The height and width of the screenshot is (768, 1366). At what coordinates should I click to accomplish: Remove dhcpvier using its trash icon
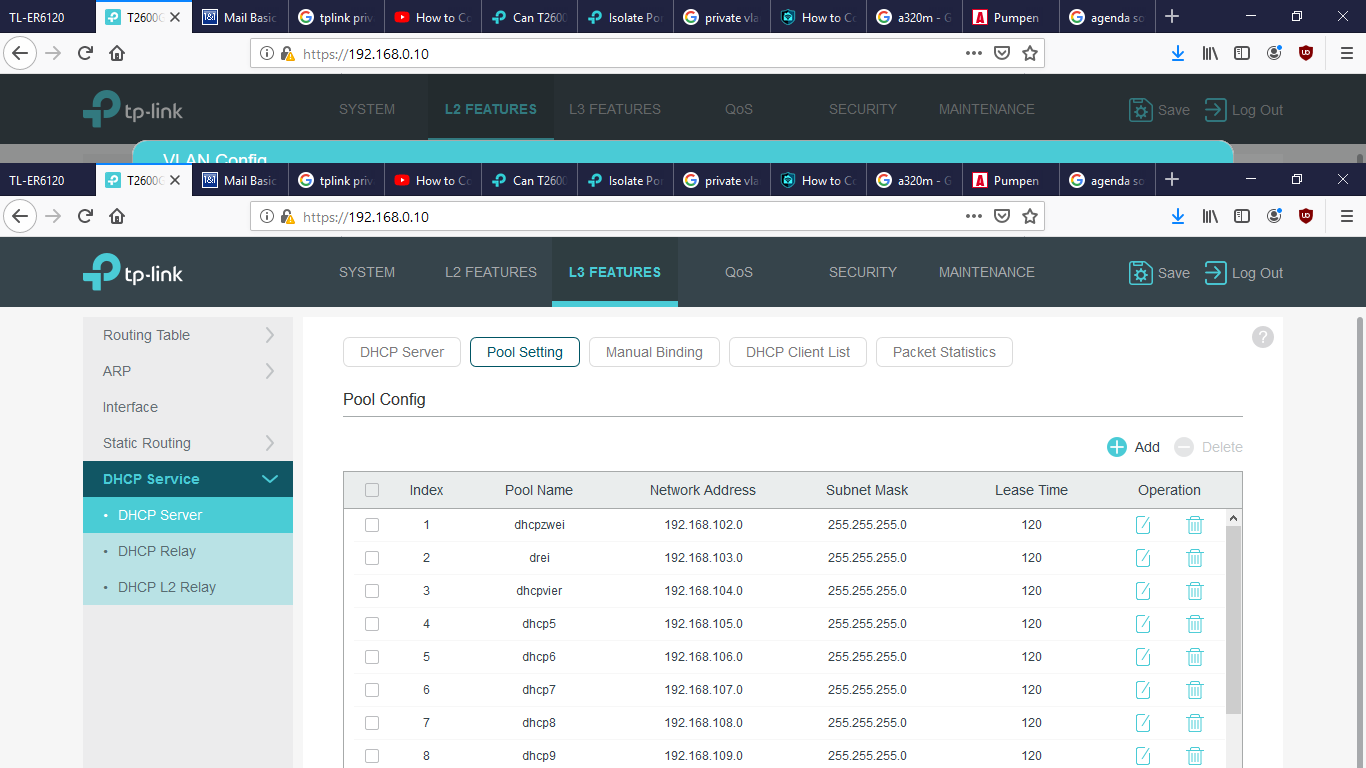tap(1194, 591)
